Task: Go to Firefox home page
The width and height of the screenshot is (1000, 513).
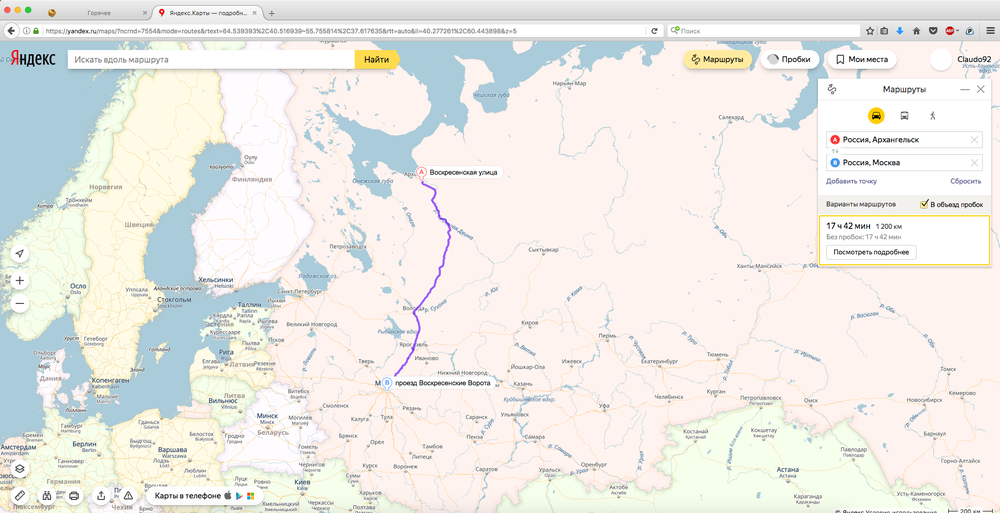Action: tap(916, 30)
